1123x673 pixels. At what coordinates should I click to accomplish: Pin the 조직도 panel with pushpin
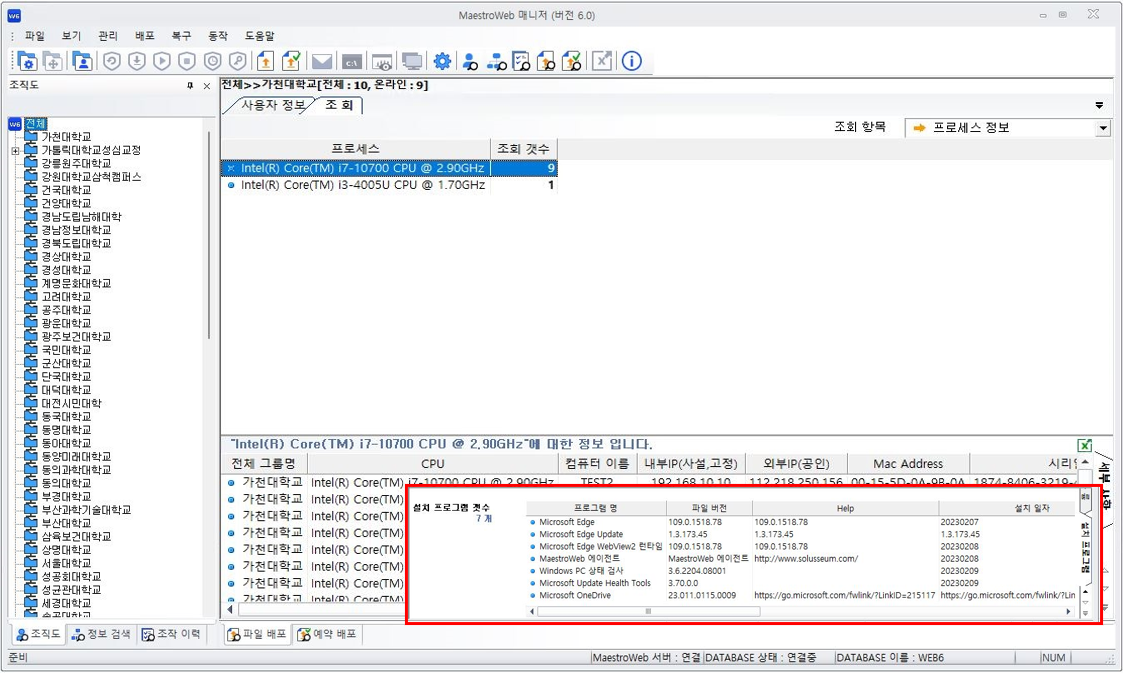[x=190, y=87]
